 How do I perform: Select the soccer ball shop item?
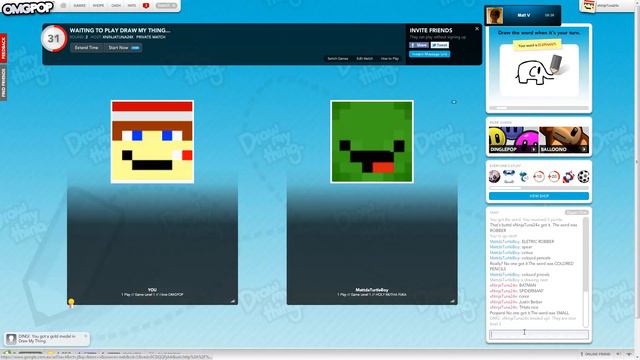583,177
